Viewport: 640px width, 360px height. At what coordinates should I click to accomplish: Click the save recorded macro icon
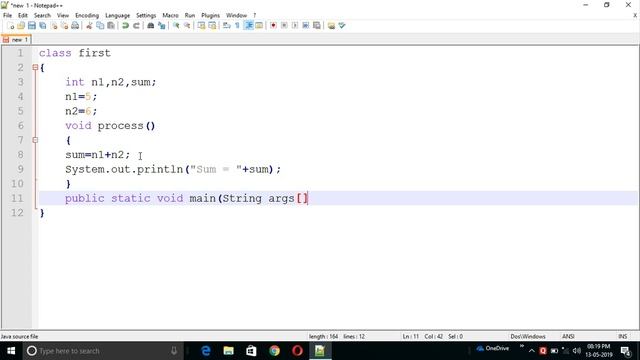[317, 26]
